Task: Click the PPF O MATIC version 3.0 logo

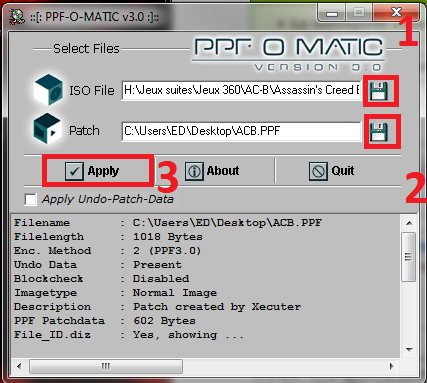Action: pos(289,54)
